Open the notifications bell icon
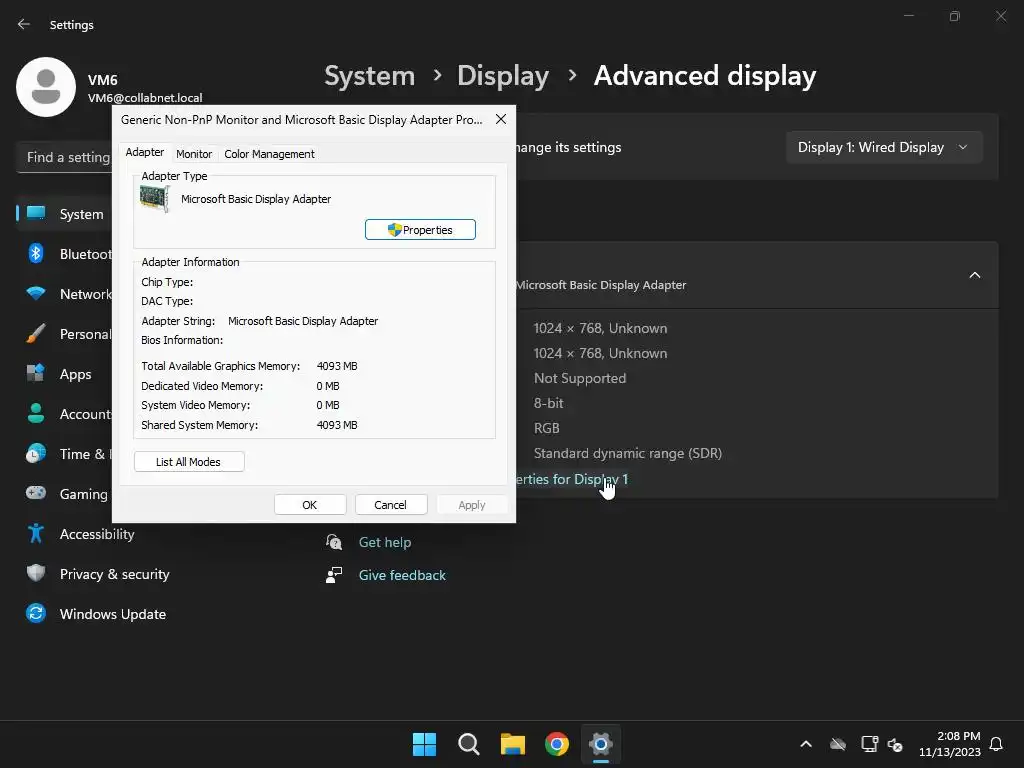 pos(997,744)
